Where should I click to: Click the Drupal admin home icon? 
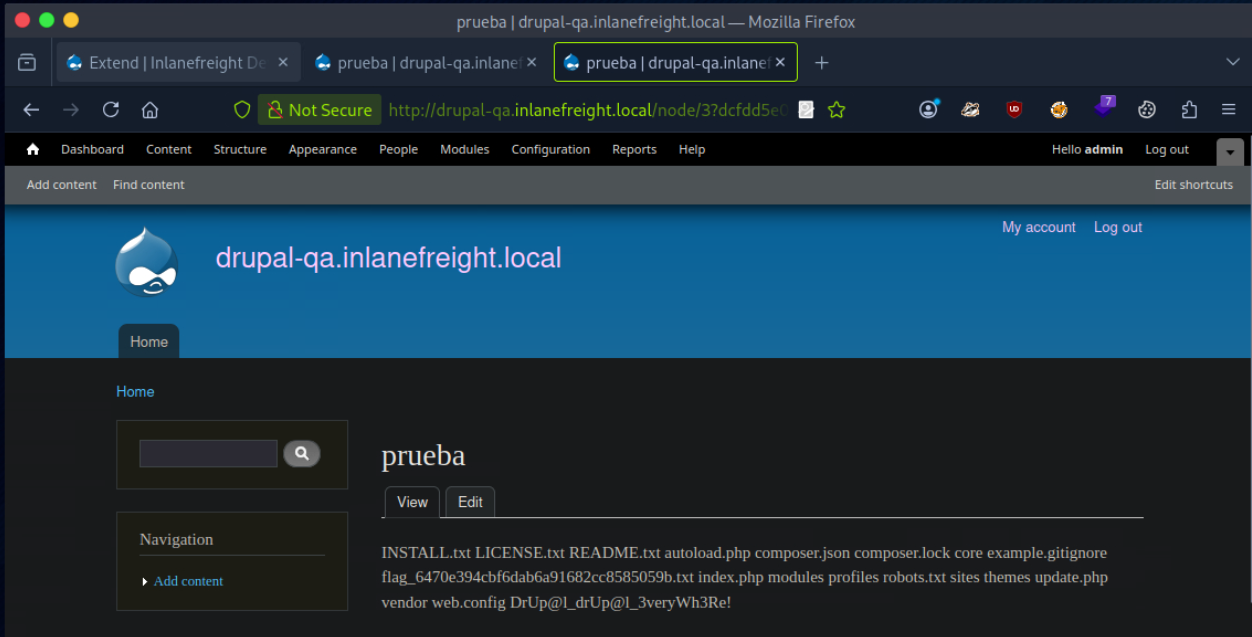pos(33,149)
